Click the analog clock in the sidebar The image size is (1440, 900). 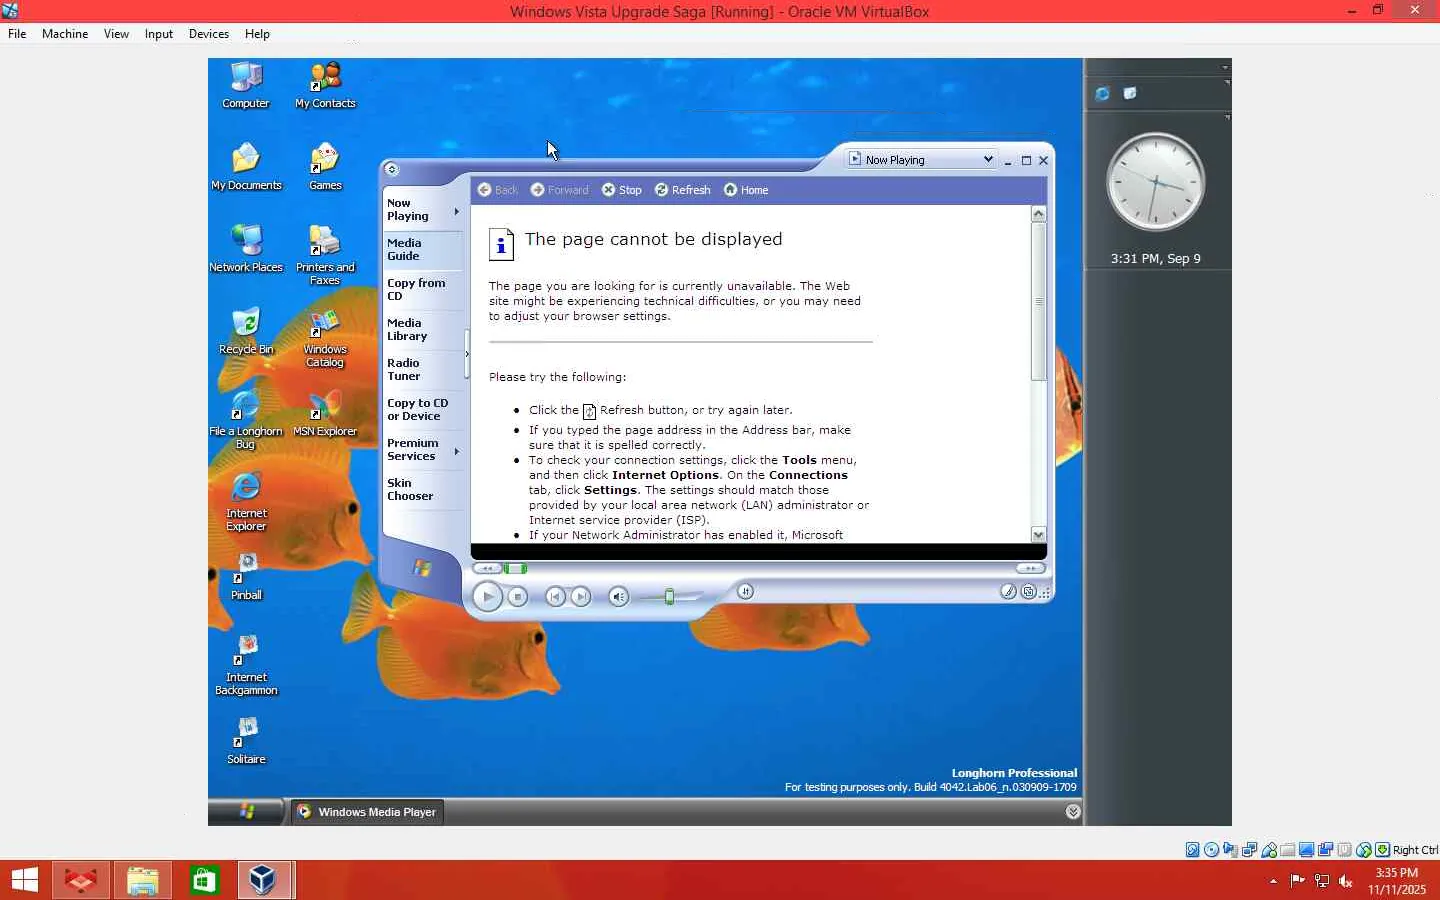tap(1155, 183)
